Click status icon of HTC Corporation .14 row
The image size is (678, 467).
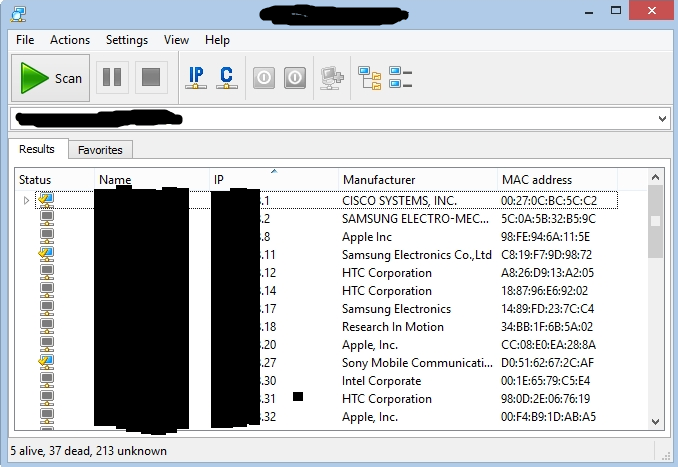pyautogui.click(x=47, y=291)
